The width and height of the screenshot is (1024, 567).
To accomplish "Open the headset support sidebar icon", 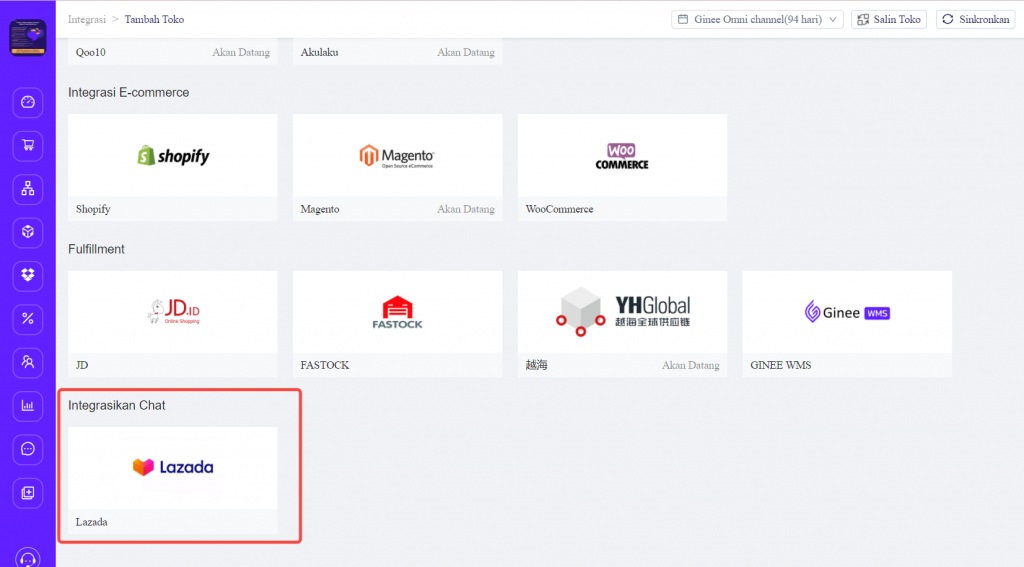I will tap(27, 559).
